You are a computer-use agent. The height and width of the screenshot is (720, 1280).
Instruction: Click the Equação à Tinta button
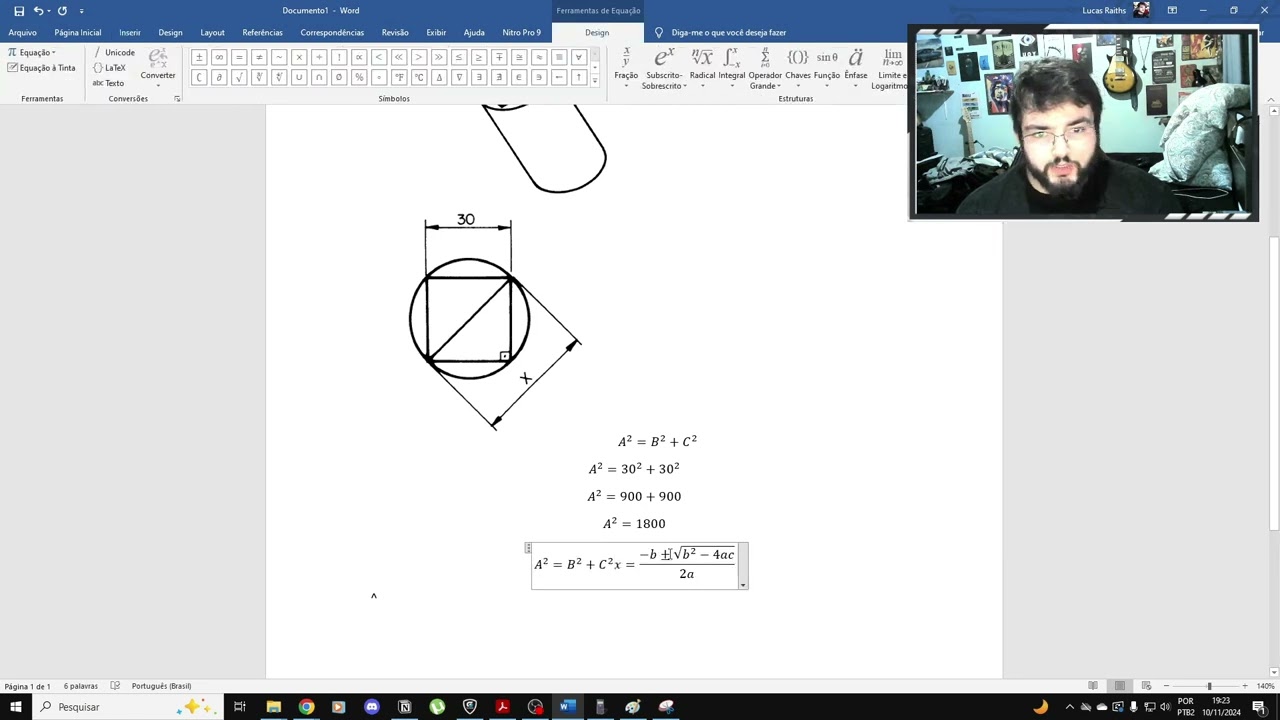point(41,68)
